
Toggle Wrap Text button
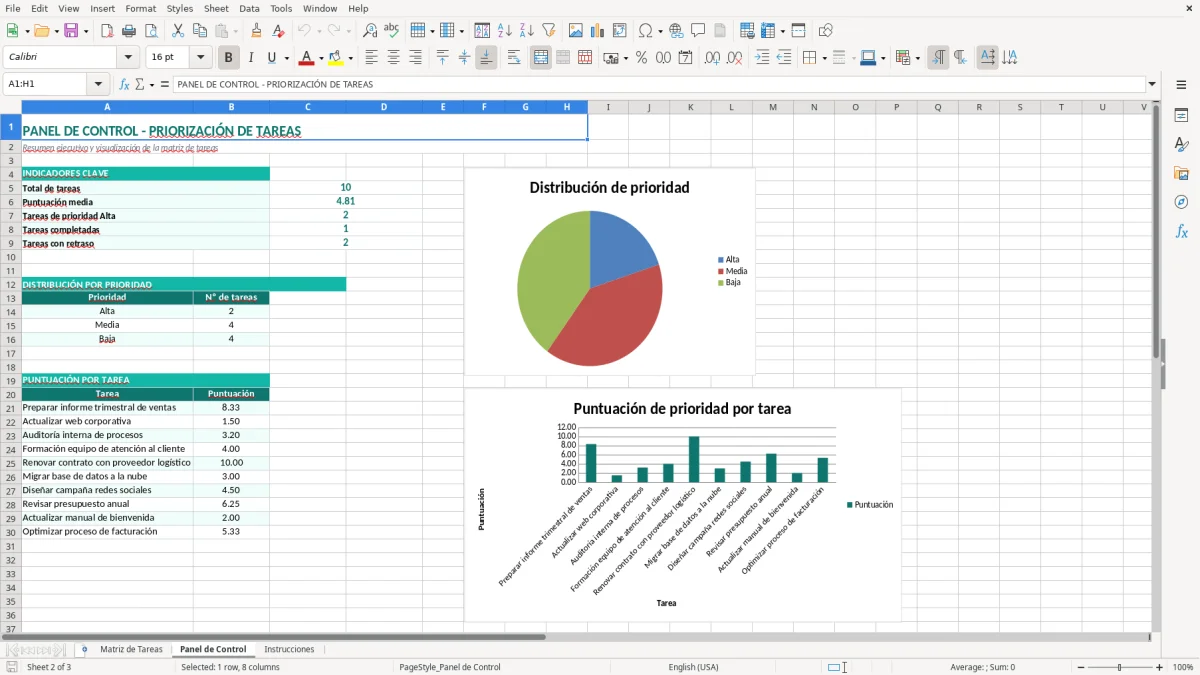click(x=514, y=58)
